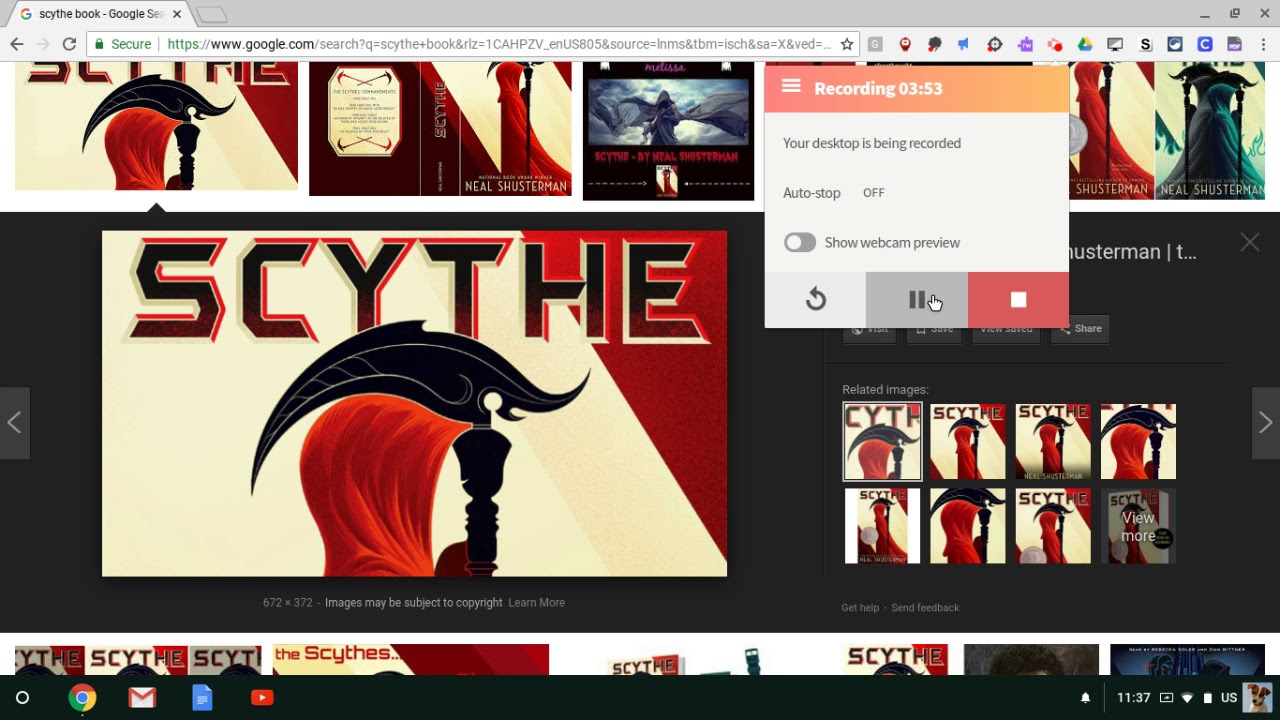Close the image preview panel
This screenshot has height=720, width=1280.
pyautogui.click(x=1250, y=242)
